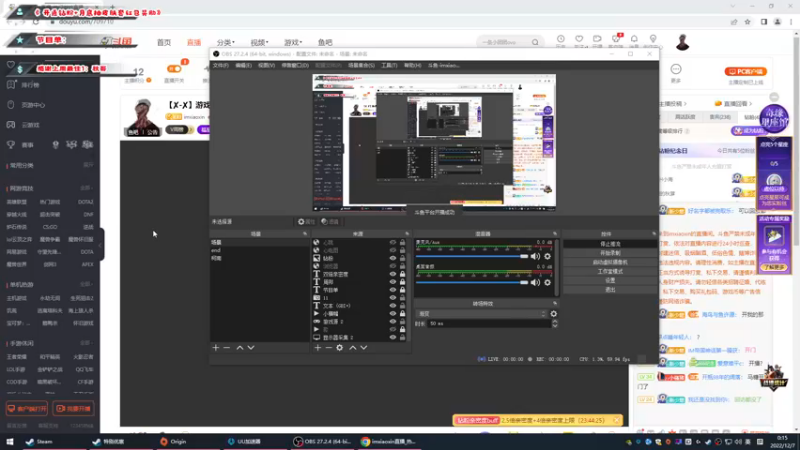Open mic/Aux audio settings gear

click(547, 256)
